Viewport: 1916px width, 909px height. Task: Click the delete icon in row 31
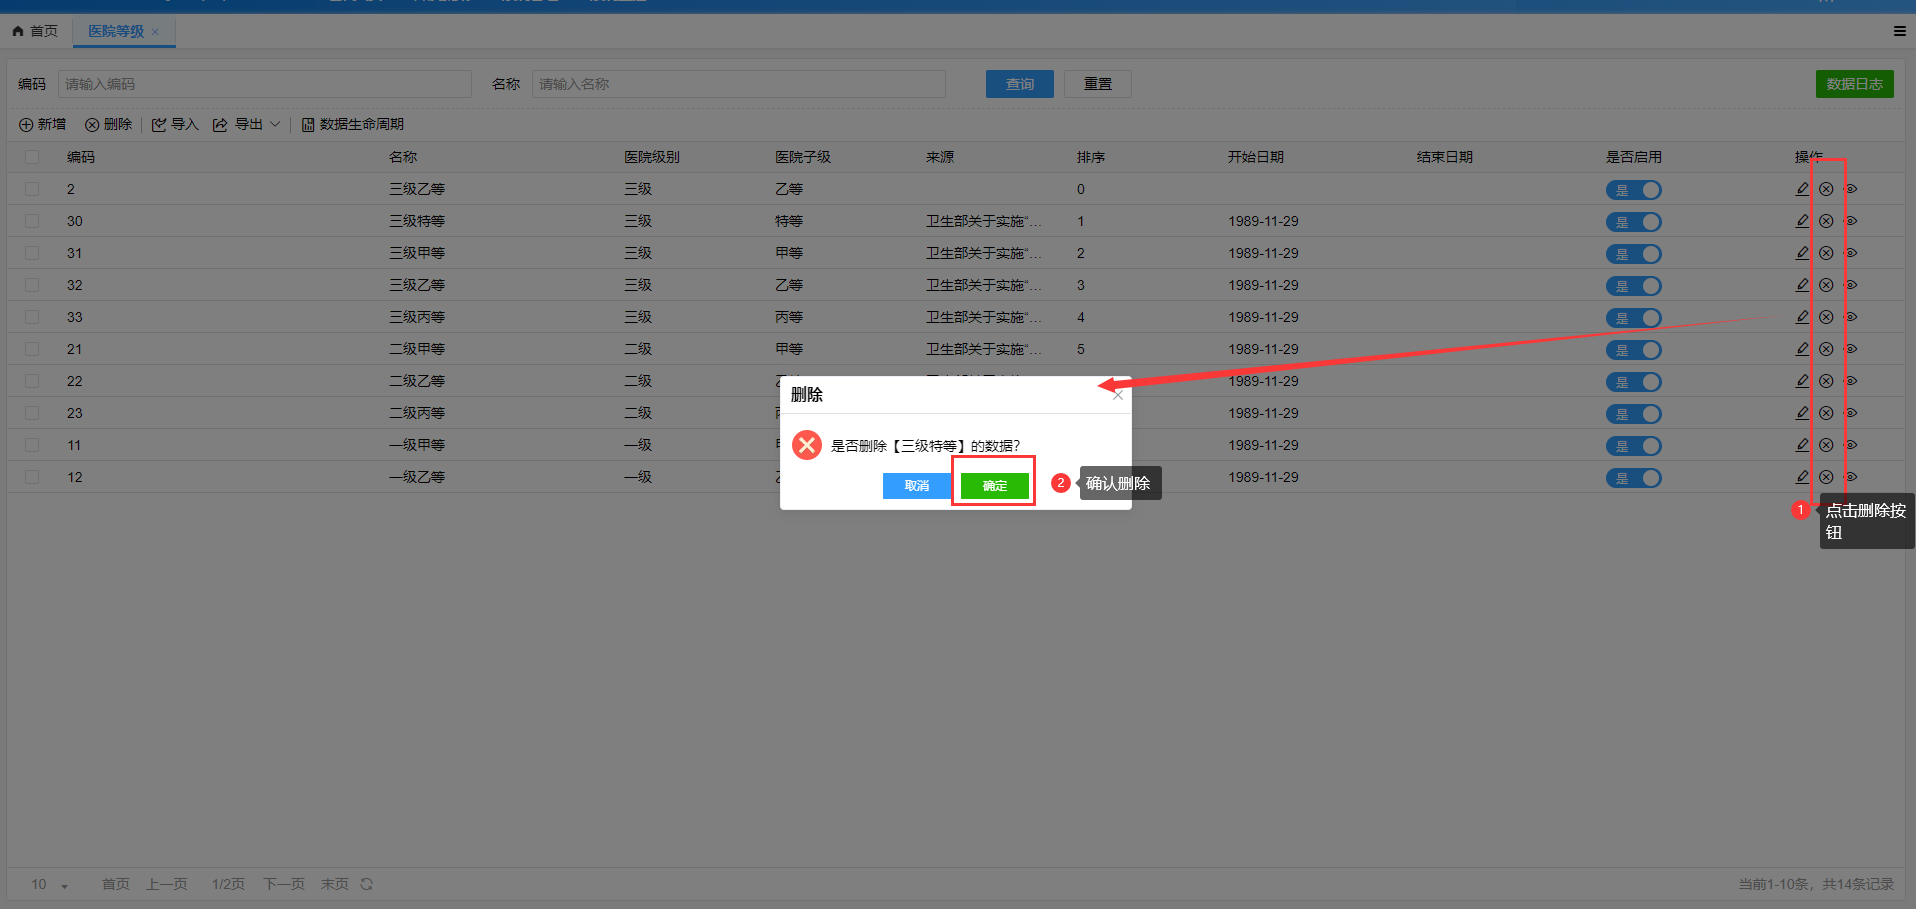(x=1826, y=253)
